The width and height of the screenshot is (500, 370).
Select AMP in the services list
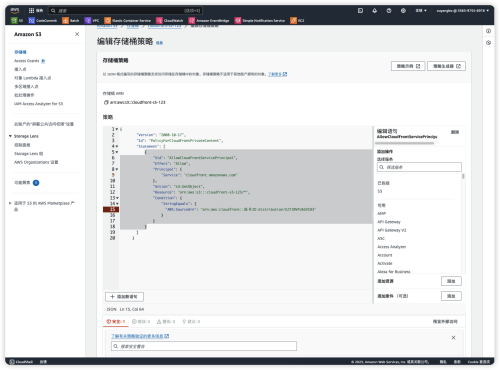pos(381,213)
